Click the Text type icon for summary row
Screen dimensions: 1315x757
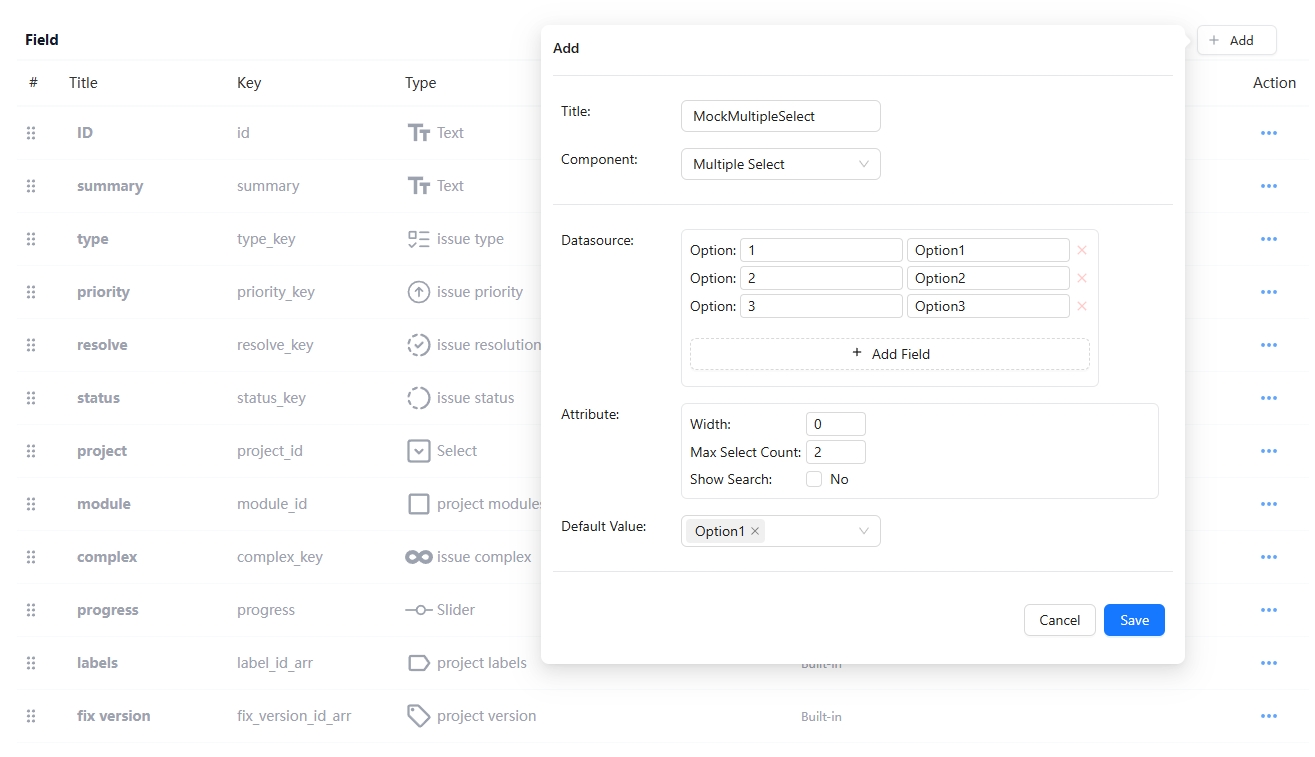coord(418,185)
